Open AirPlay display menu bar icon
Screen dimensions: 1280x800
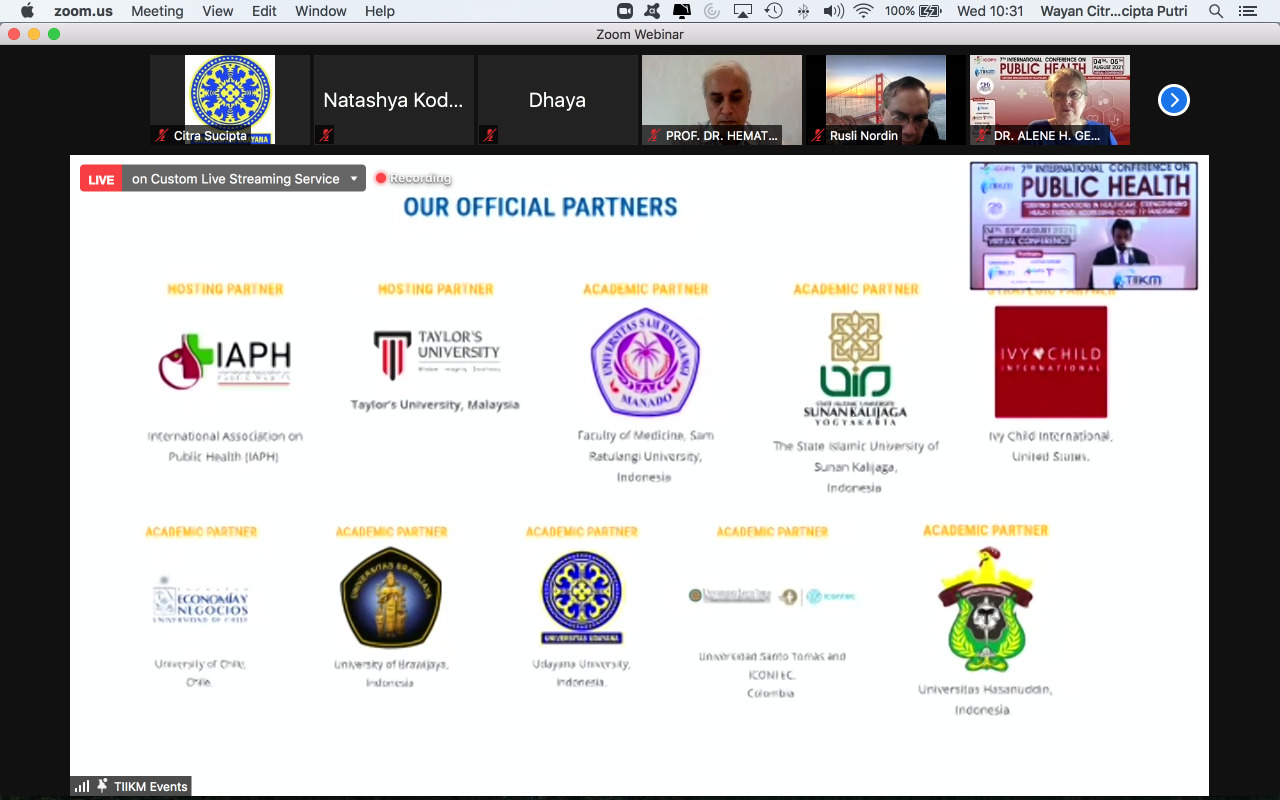point(742,11)
